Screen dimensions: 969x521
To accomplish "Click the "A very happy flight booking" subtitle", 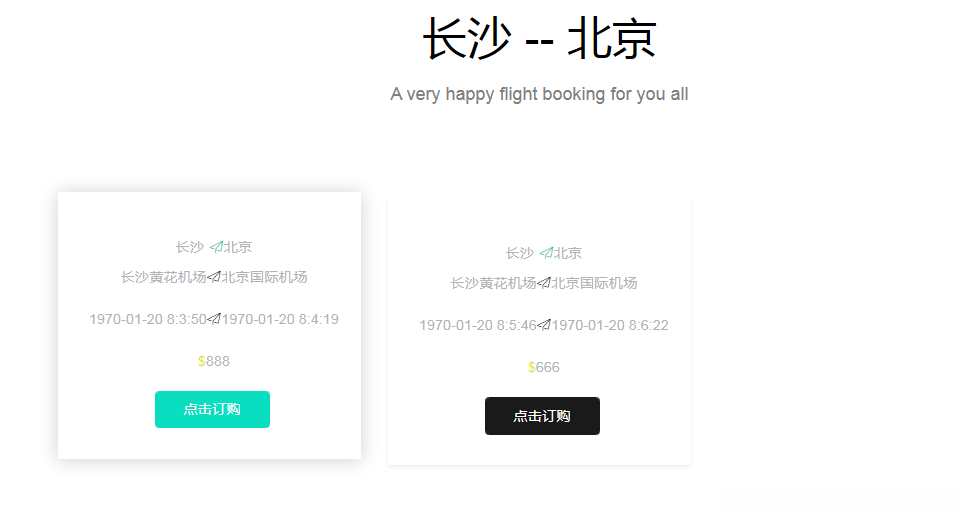I will 539,95.
